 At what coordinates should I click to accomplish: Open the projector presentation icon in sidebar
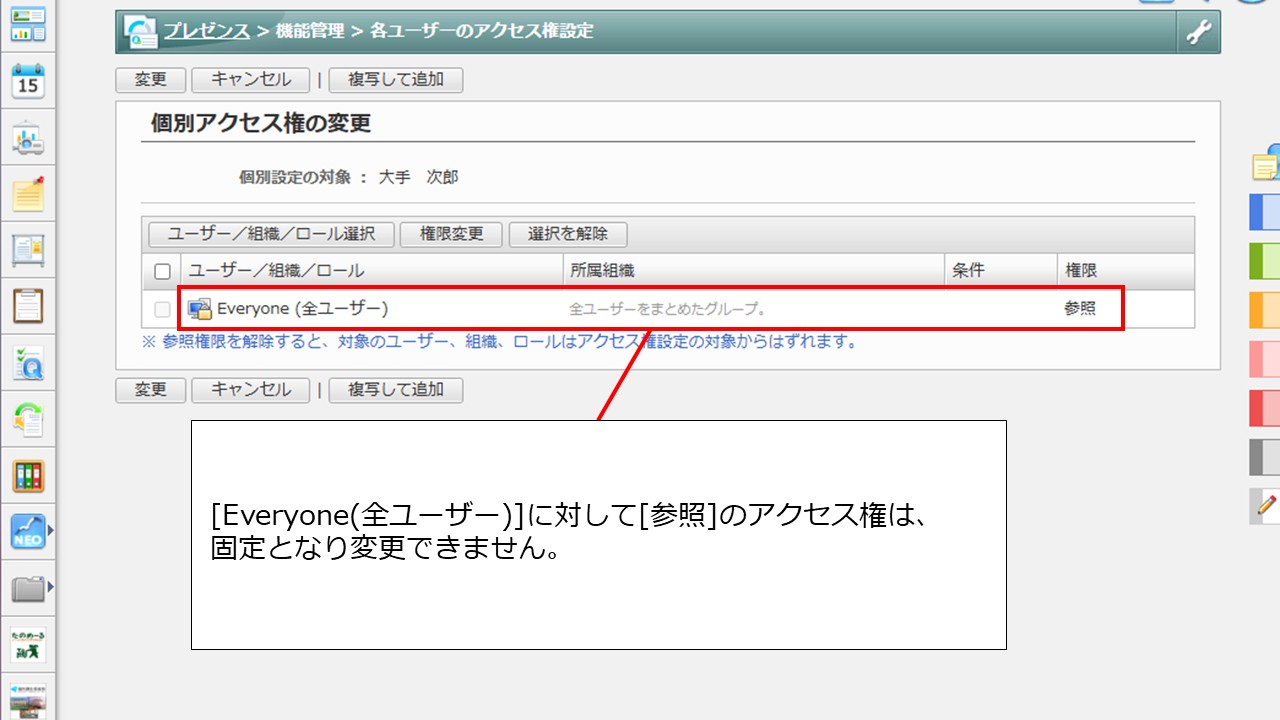(28, 139)
